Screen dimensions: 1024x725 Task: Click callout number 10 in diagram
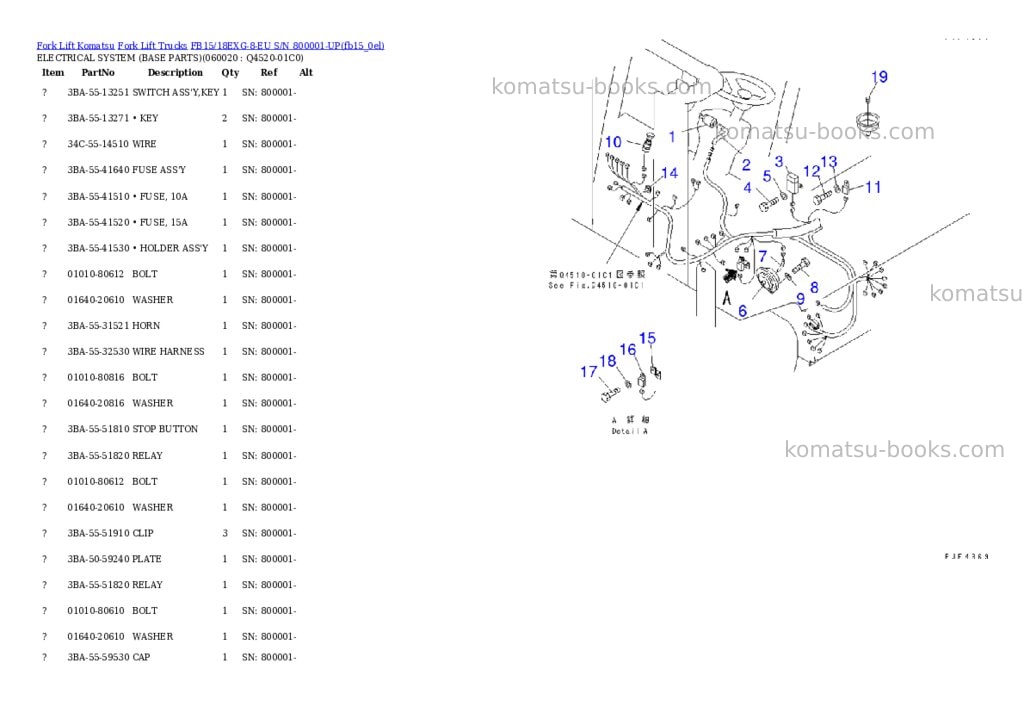(x=613, y=142)
